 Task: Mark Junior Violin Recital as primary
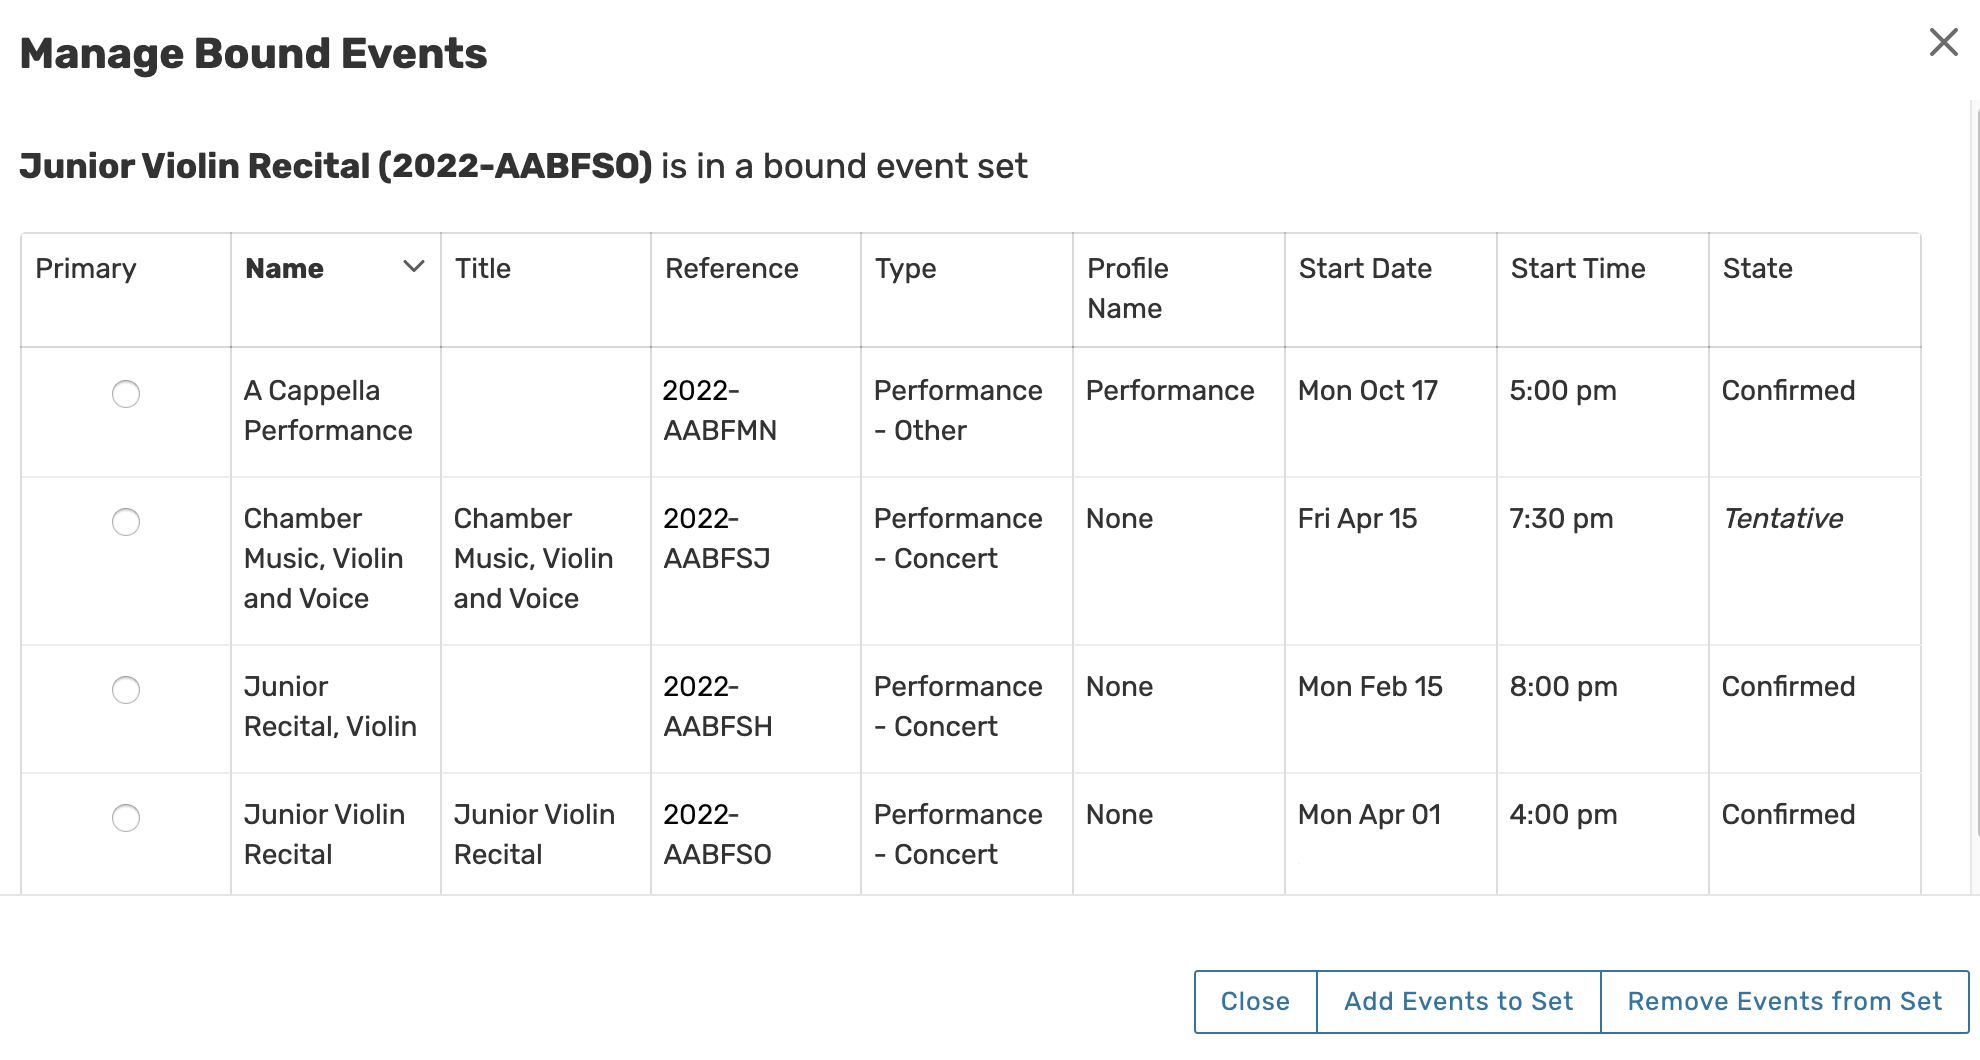126,818
